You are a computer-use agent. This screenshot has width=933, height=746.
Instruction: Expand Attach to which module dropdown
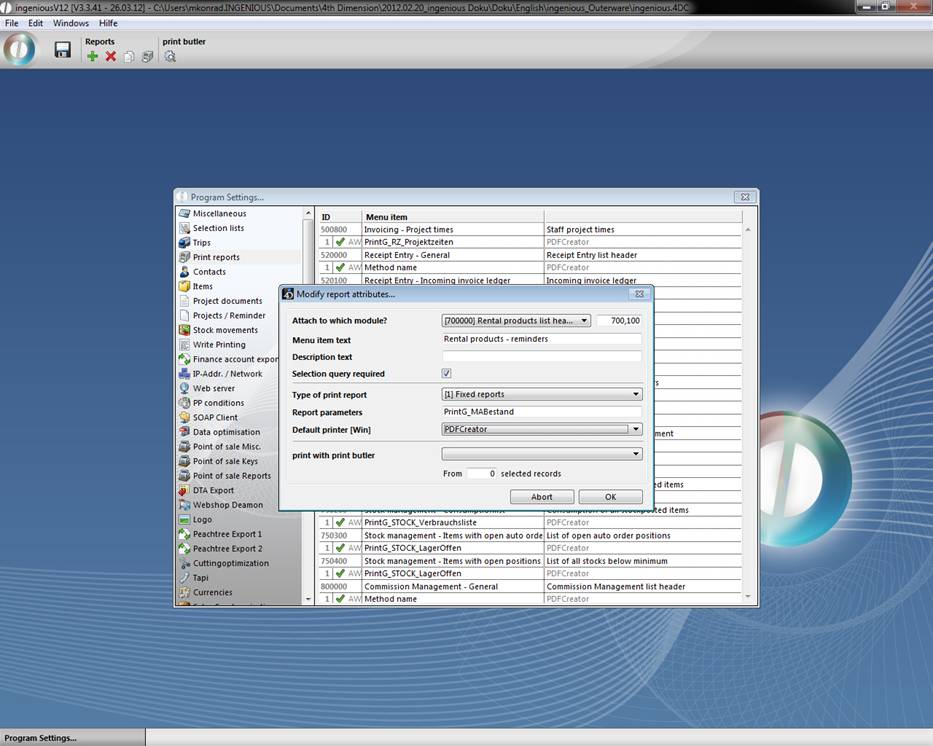tap(584, 321)
